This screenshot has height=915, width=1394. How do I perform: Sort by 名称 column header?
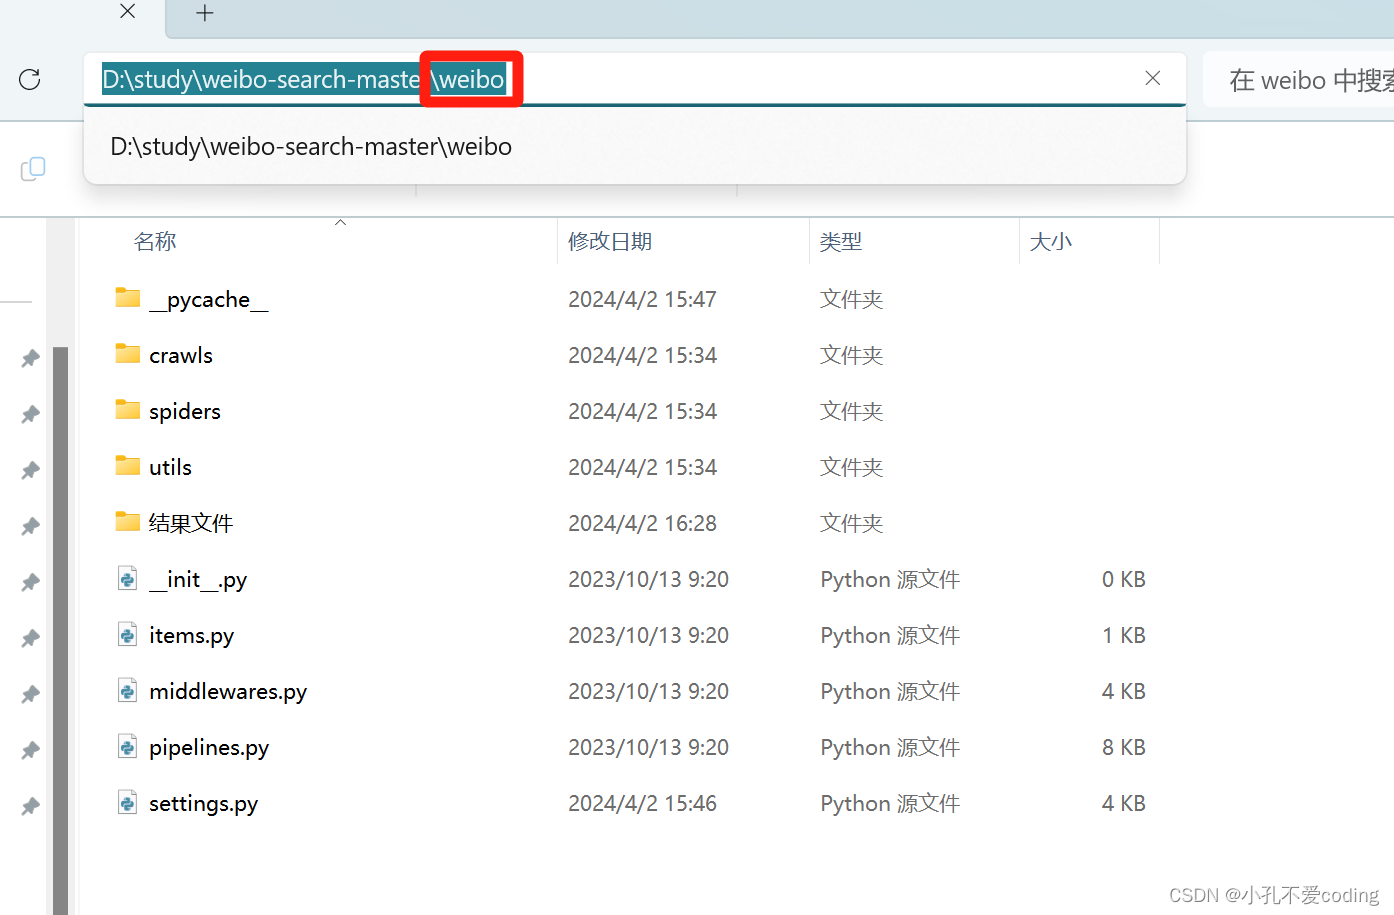[x=155, y=241]
